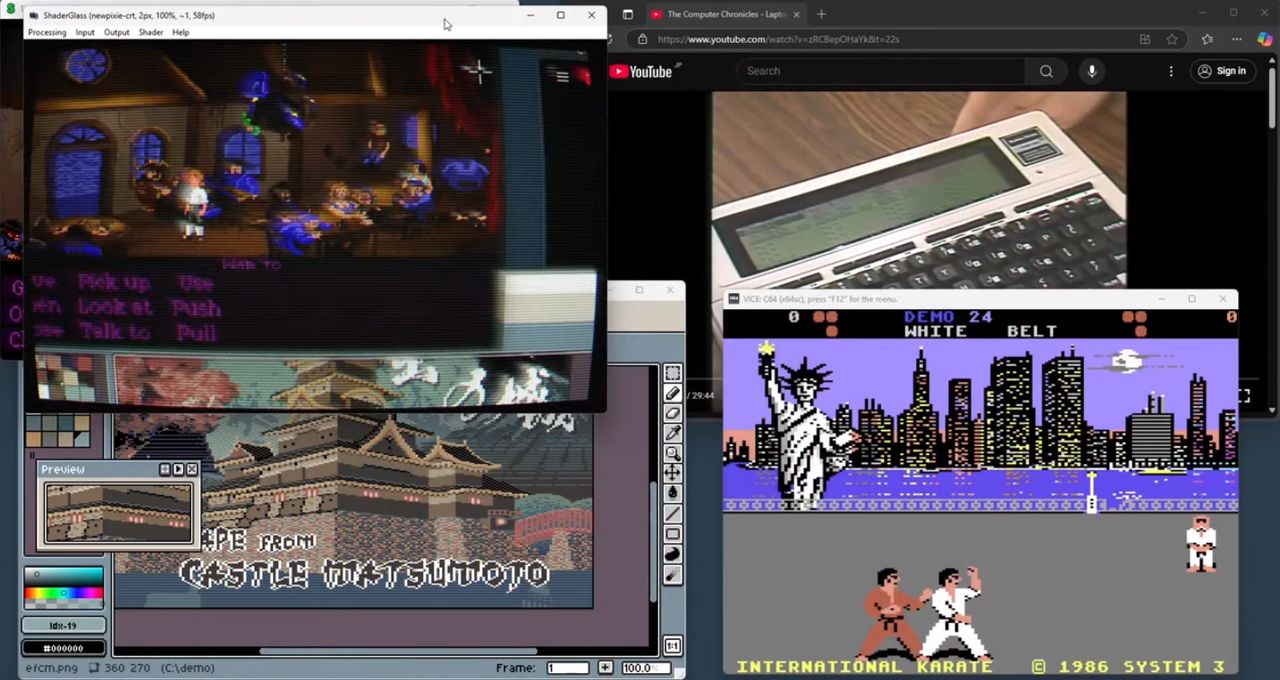
Task: Open the Copilot sidebar icon
Action: pos(1265,39)
